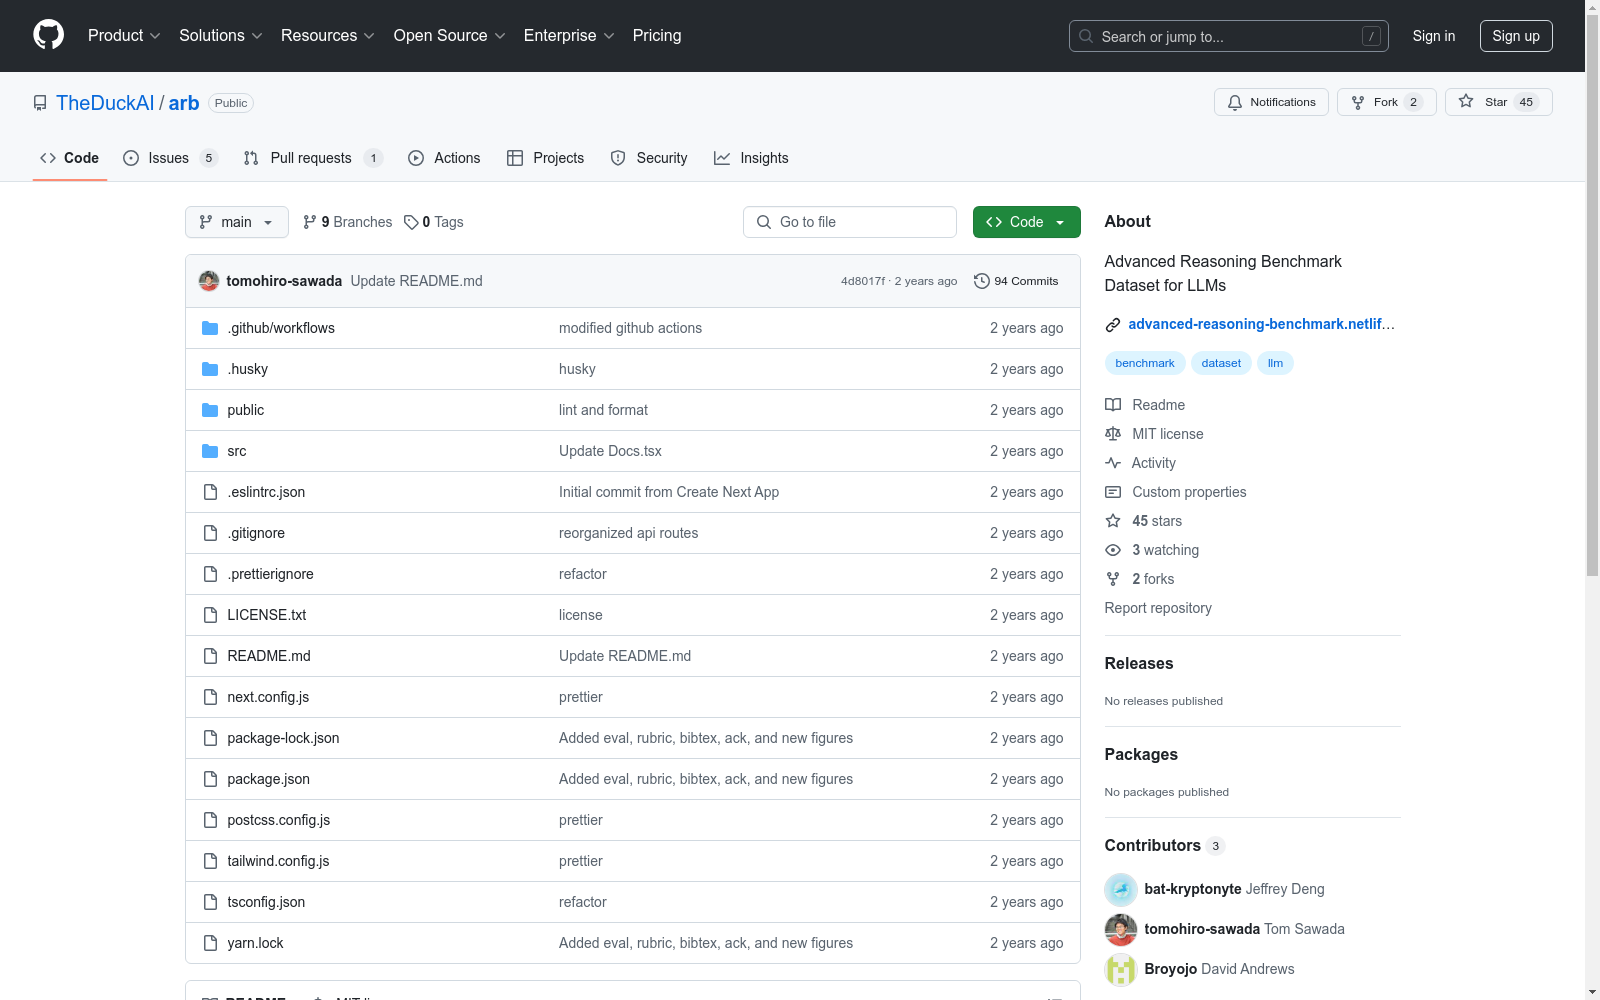Switch to the Pull requests tab

(313, 158)
